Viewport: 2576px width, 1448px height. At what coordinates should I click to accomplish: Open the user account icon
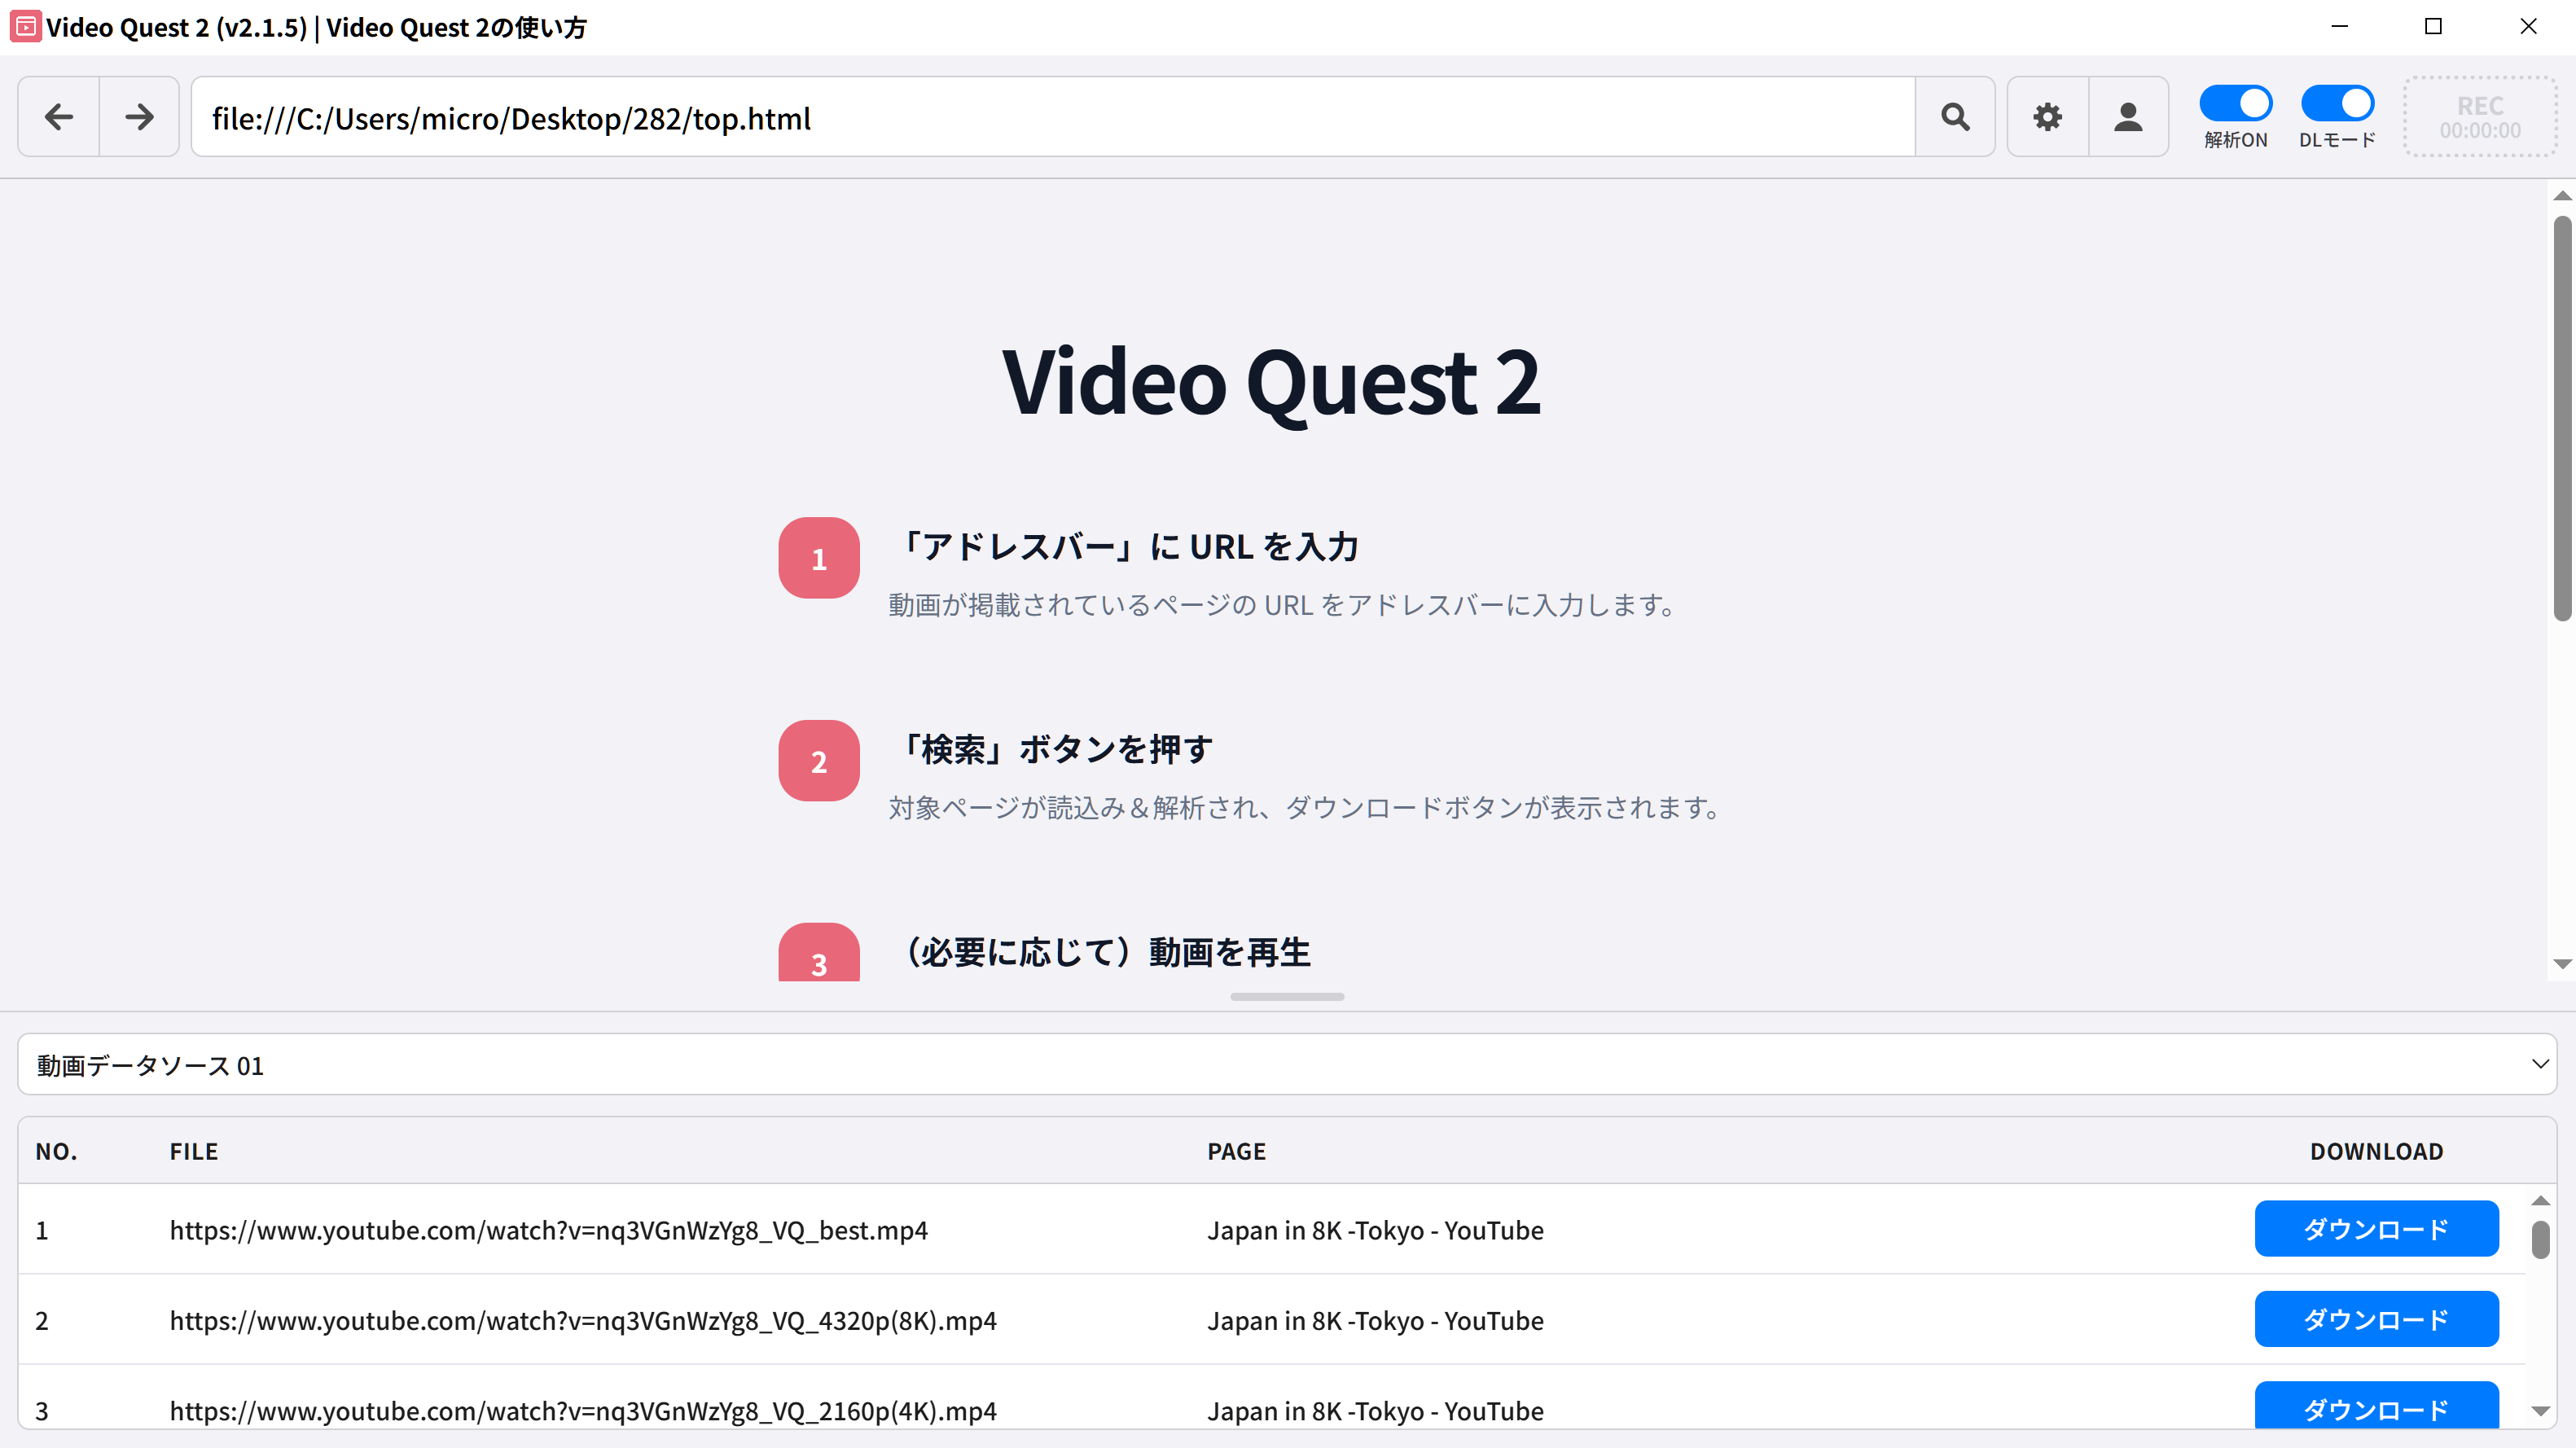pyautogui.click(x=2128, y=116)
